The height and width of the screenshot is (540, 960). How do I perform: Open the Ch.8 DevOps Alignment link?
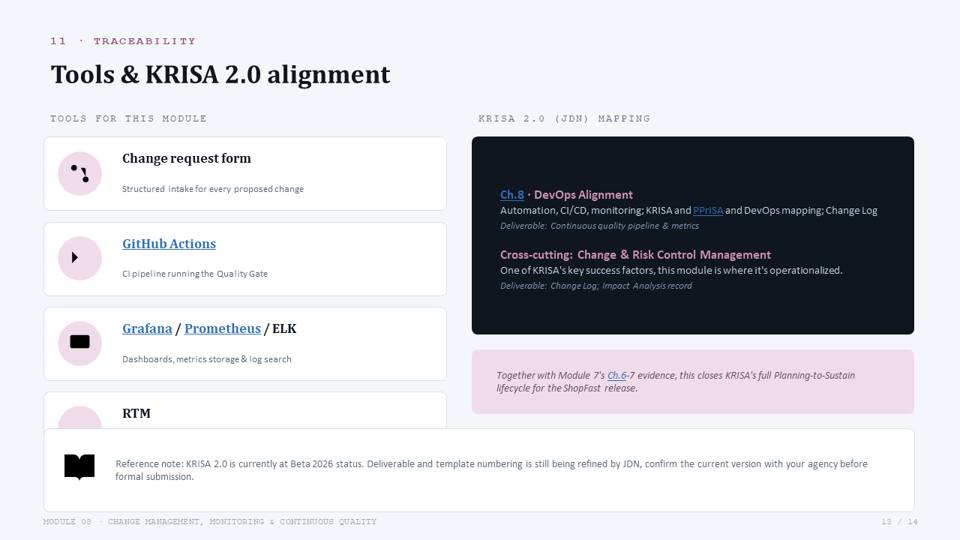click(x=512, y=195)
